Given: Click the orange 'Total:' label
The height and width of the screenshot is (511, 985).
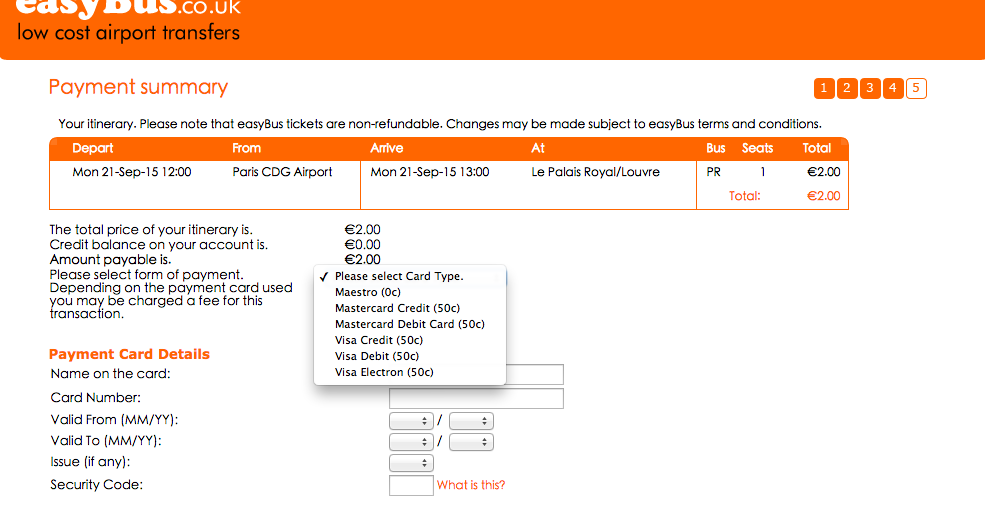Looking at the screenshot, I should [x=744, y=196].
